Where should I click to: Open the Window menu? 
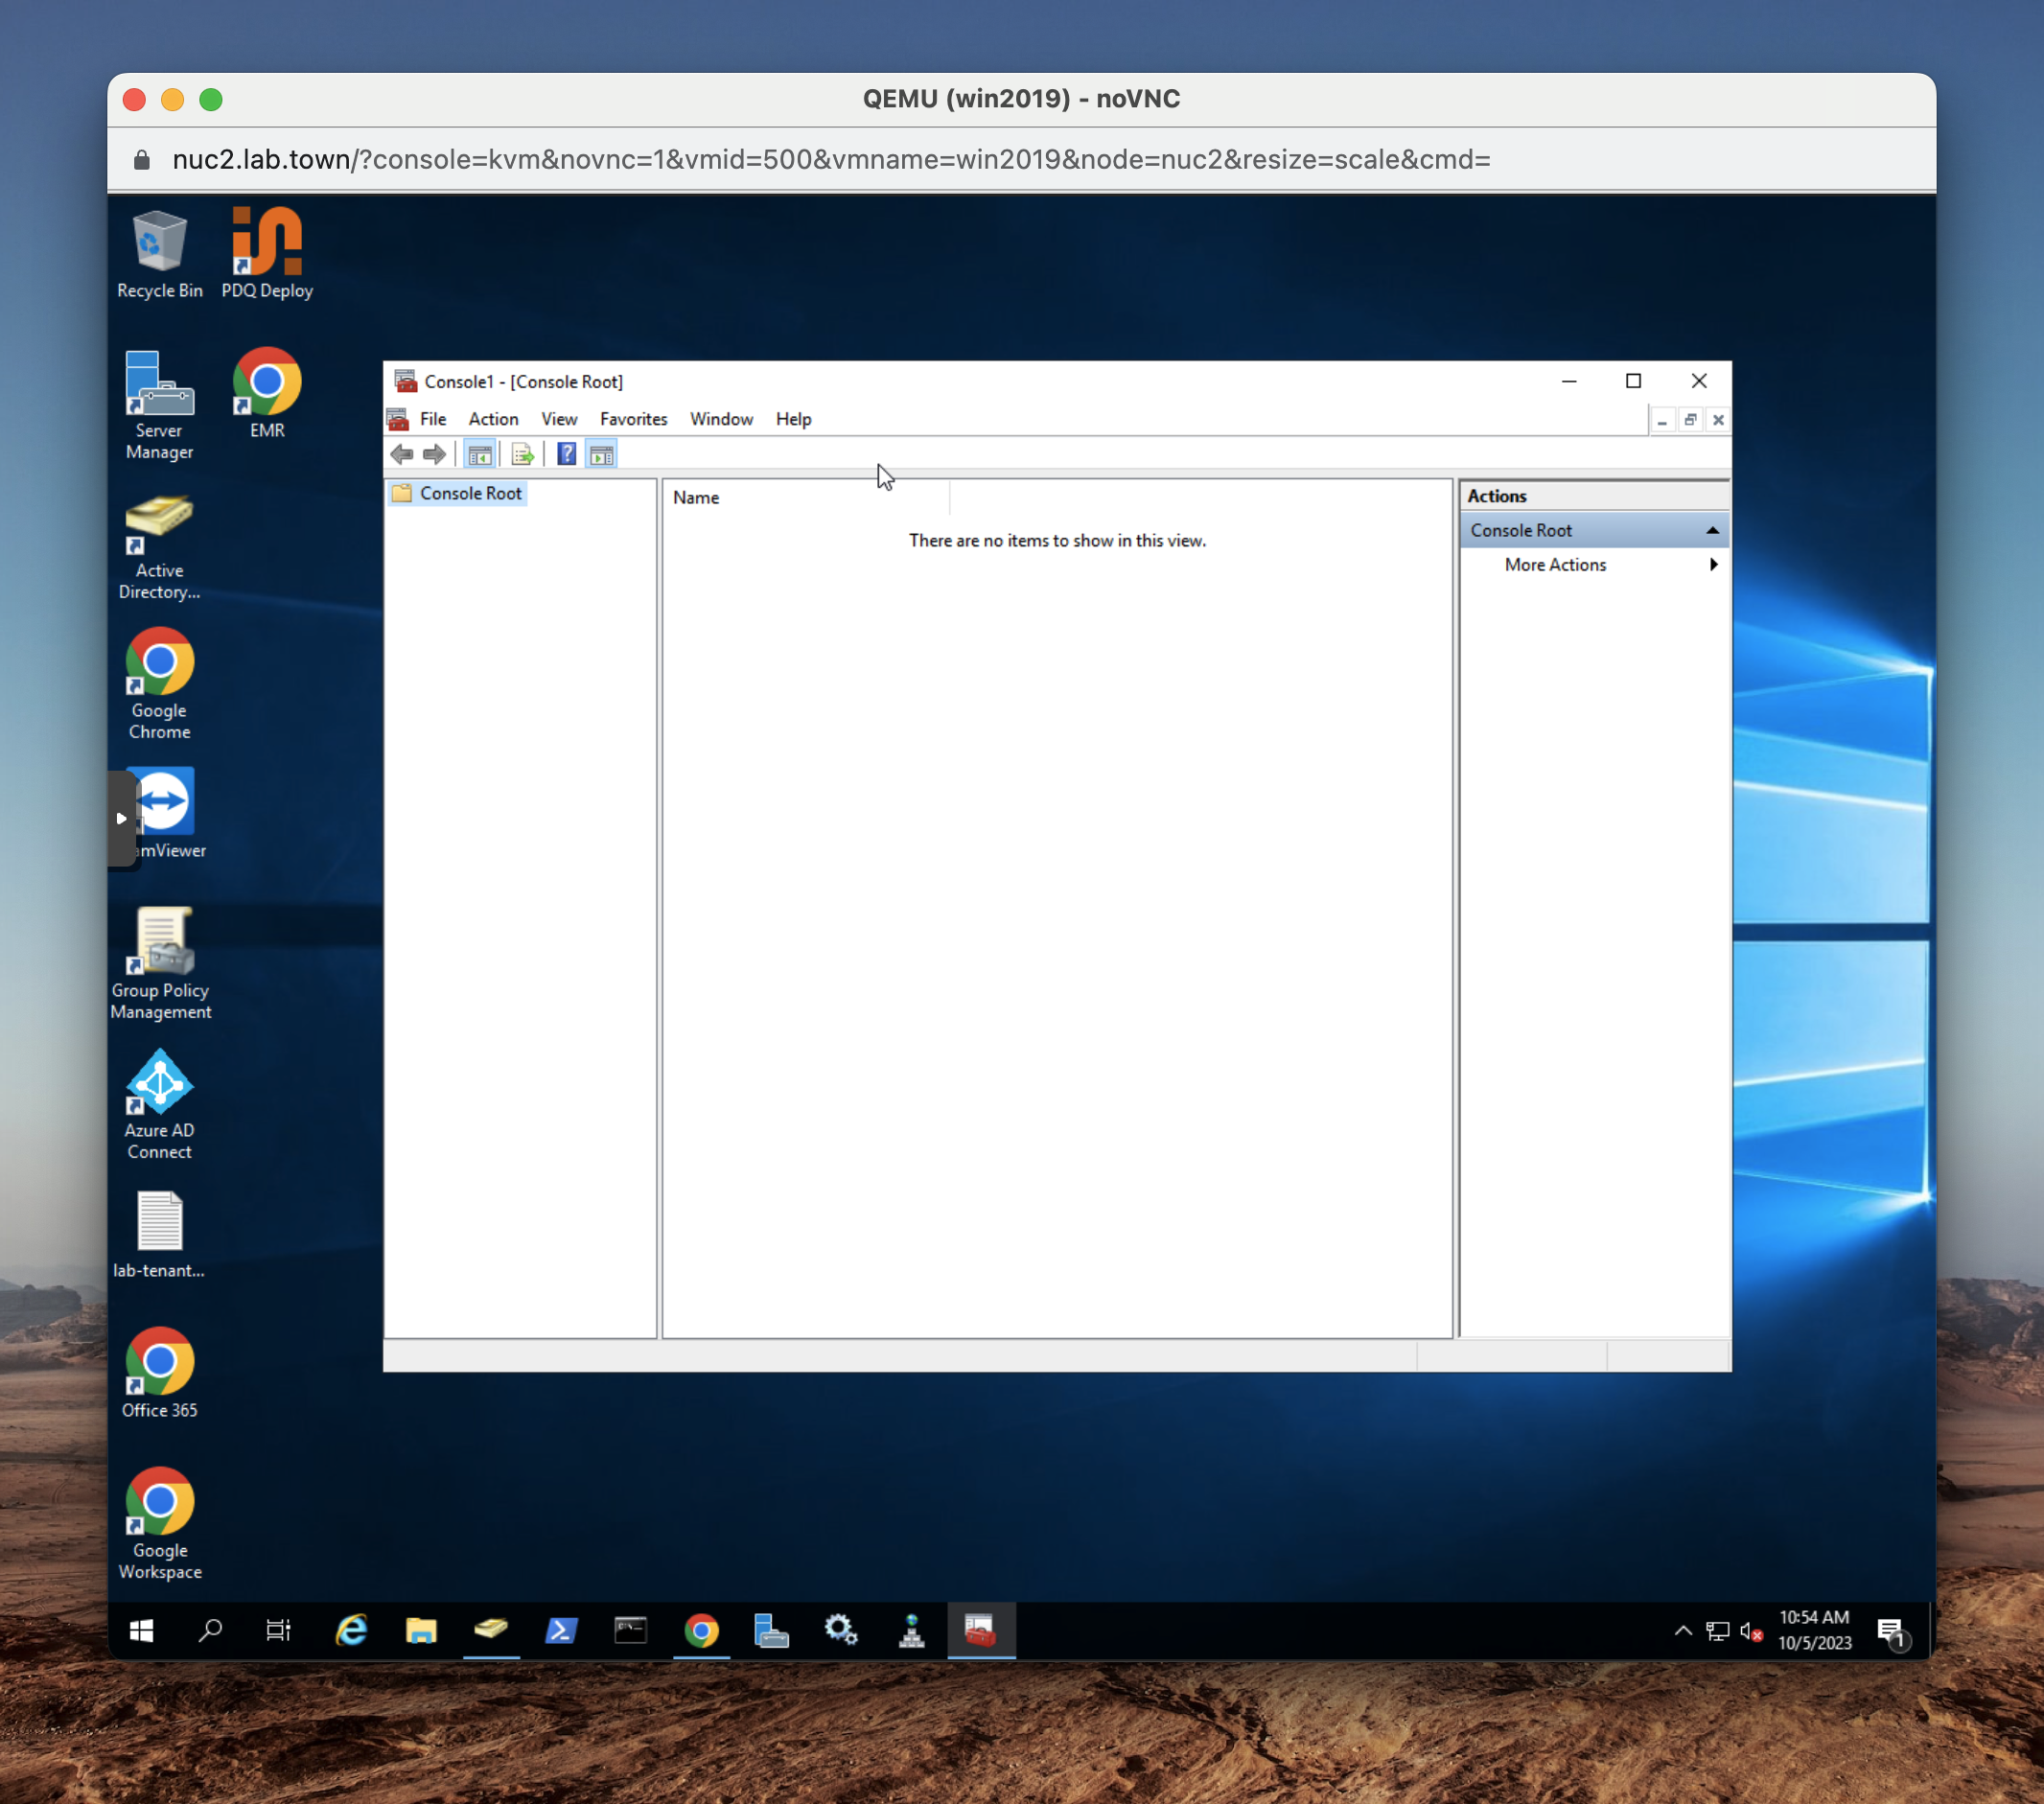[721, 419]
